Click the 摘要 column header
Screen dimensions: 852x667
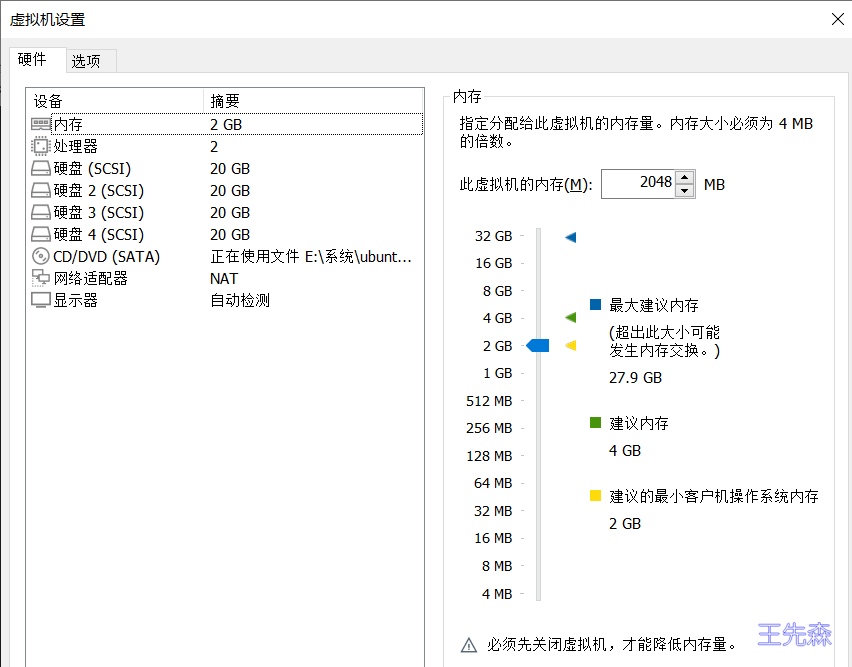click(x=312, y=101)
